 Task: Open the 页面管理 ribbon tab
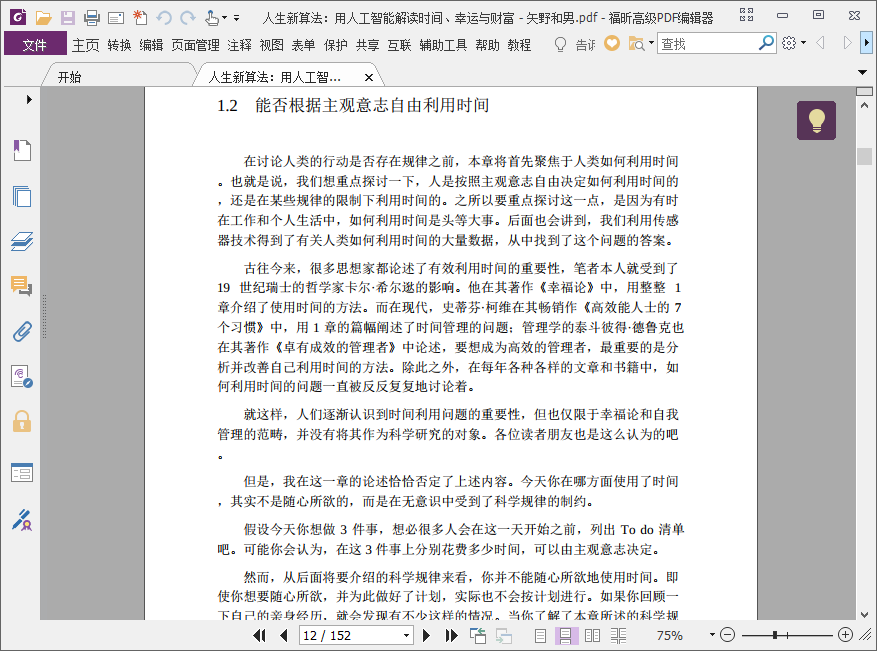pos(195,45)
